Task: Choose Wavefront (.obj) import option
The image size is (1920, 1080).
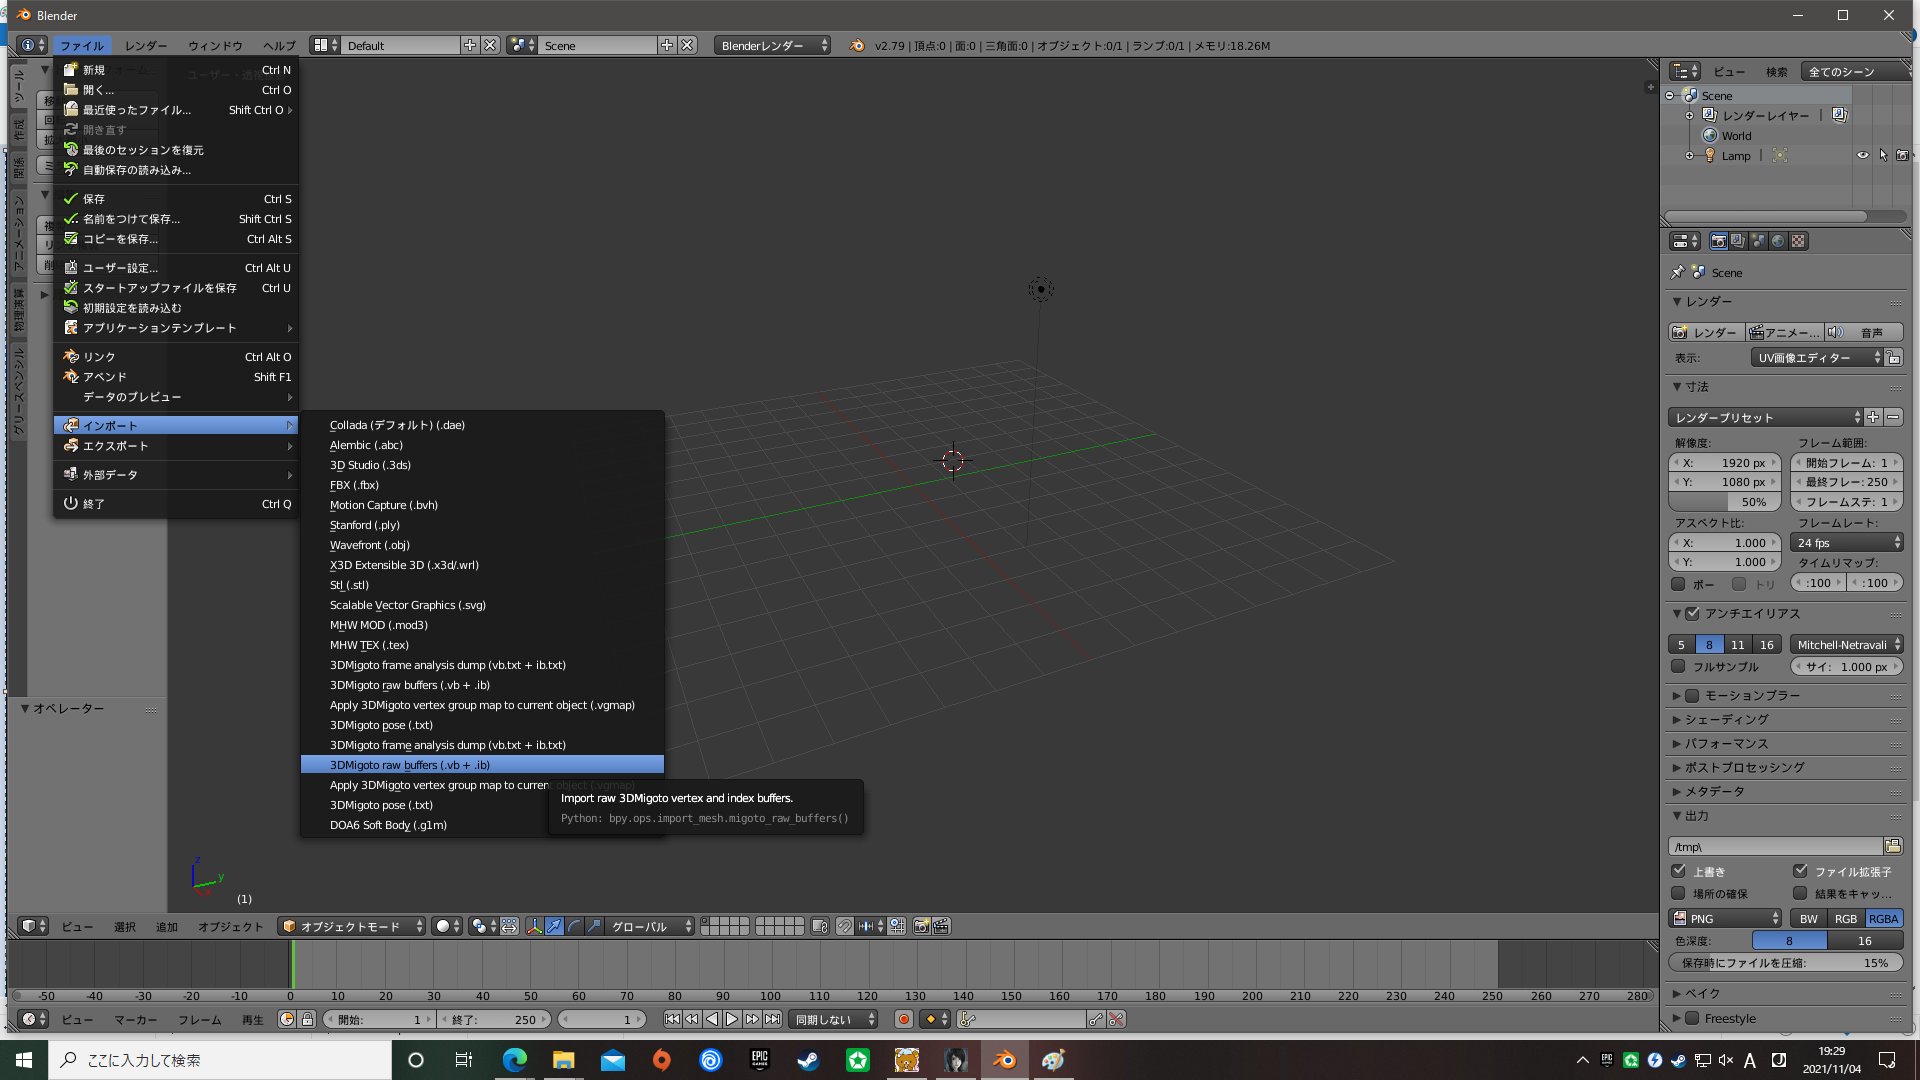Action: click(482, 544)
